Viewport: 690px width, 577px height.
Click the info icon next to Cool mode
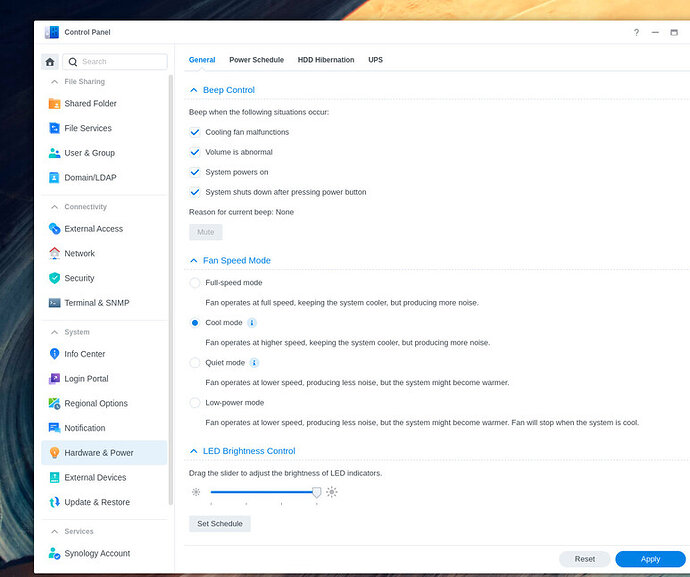pyautogui.click(x=252, y=323)
